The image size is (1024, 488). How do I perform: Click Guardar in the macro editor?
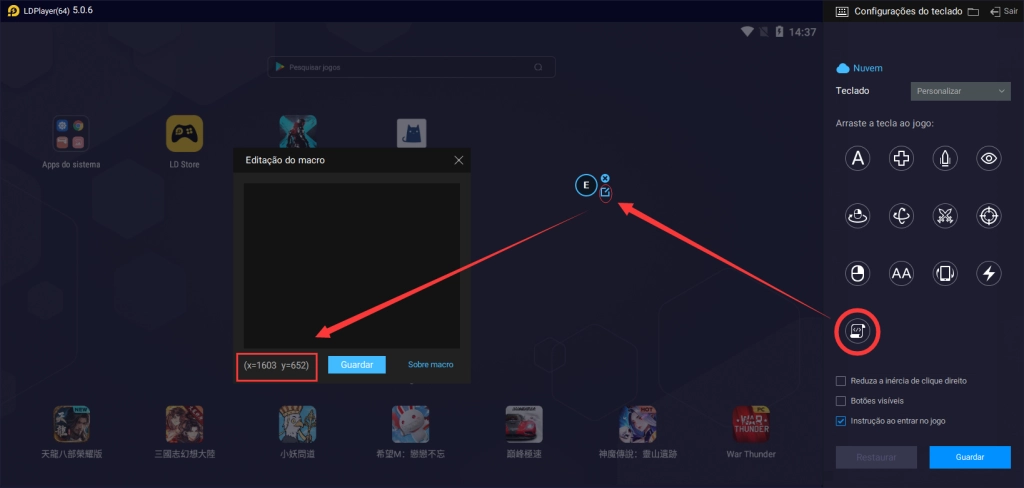pos(357,365)
